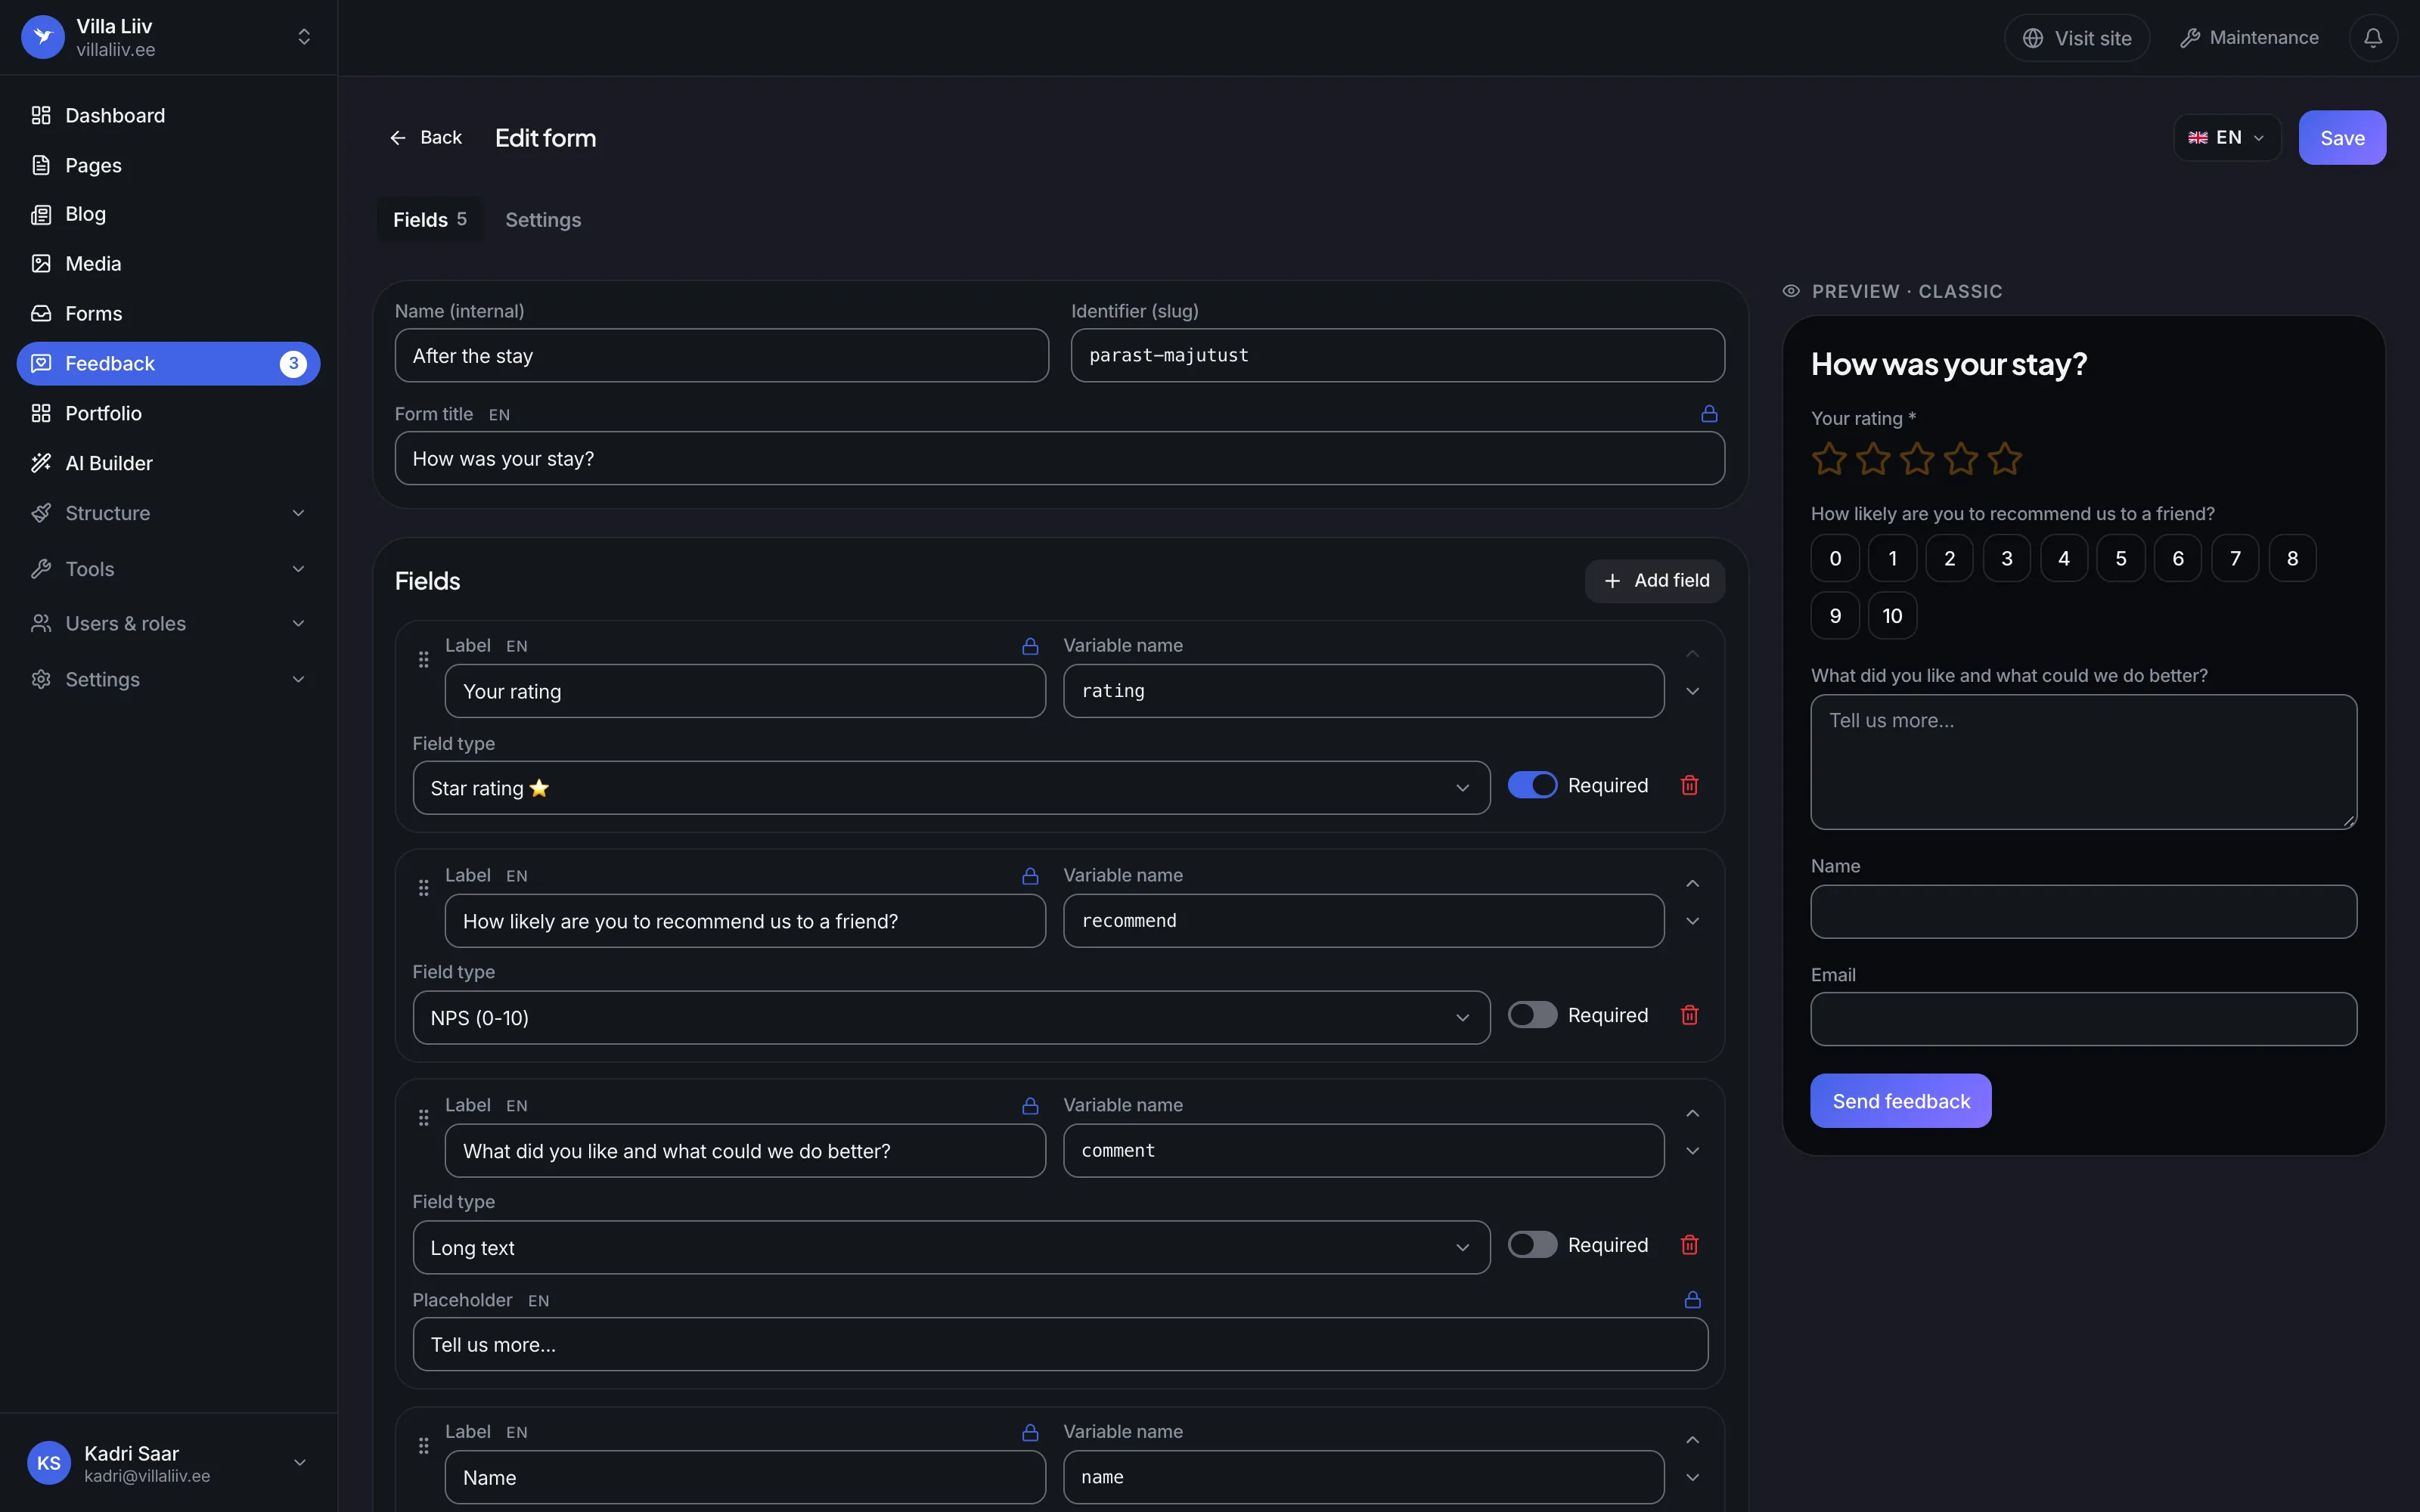Viewport: 2420px width, 1512px height.
Task: Enable Required toggle for NPS field
Action: coord(1532,1016)
